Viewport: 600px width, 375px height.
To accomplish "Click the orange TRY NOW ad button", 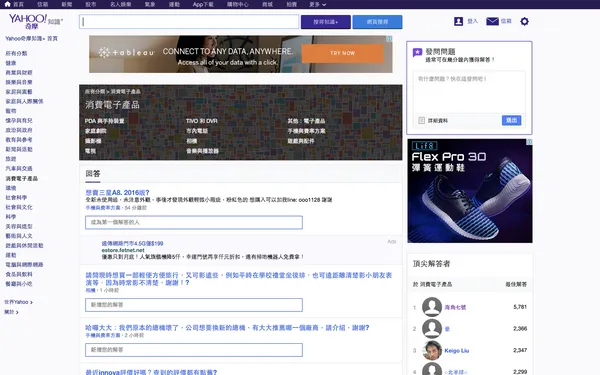I will tap(343, 53).
